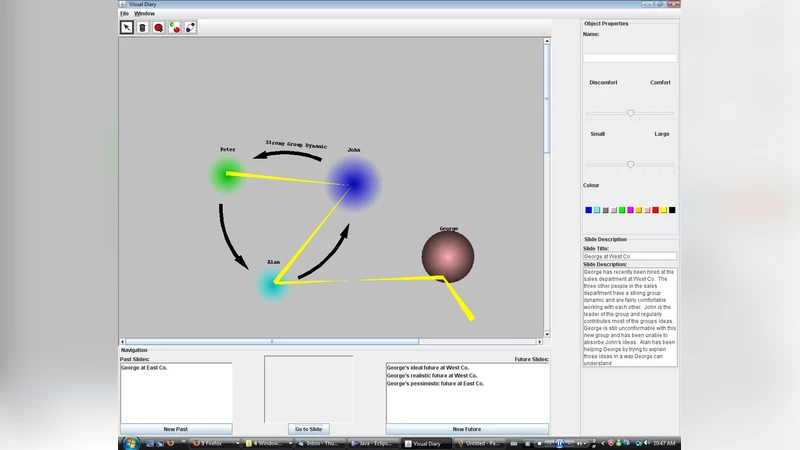Open the File menu
Image resolution: width=800 pixels, height=450 pixels.
click(x=124, y=14)
